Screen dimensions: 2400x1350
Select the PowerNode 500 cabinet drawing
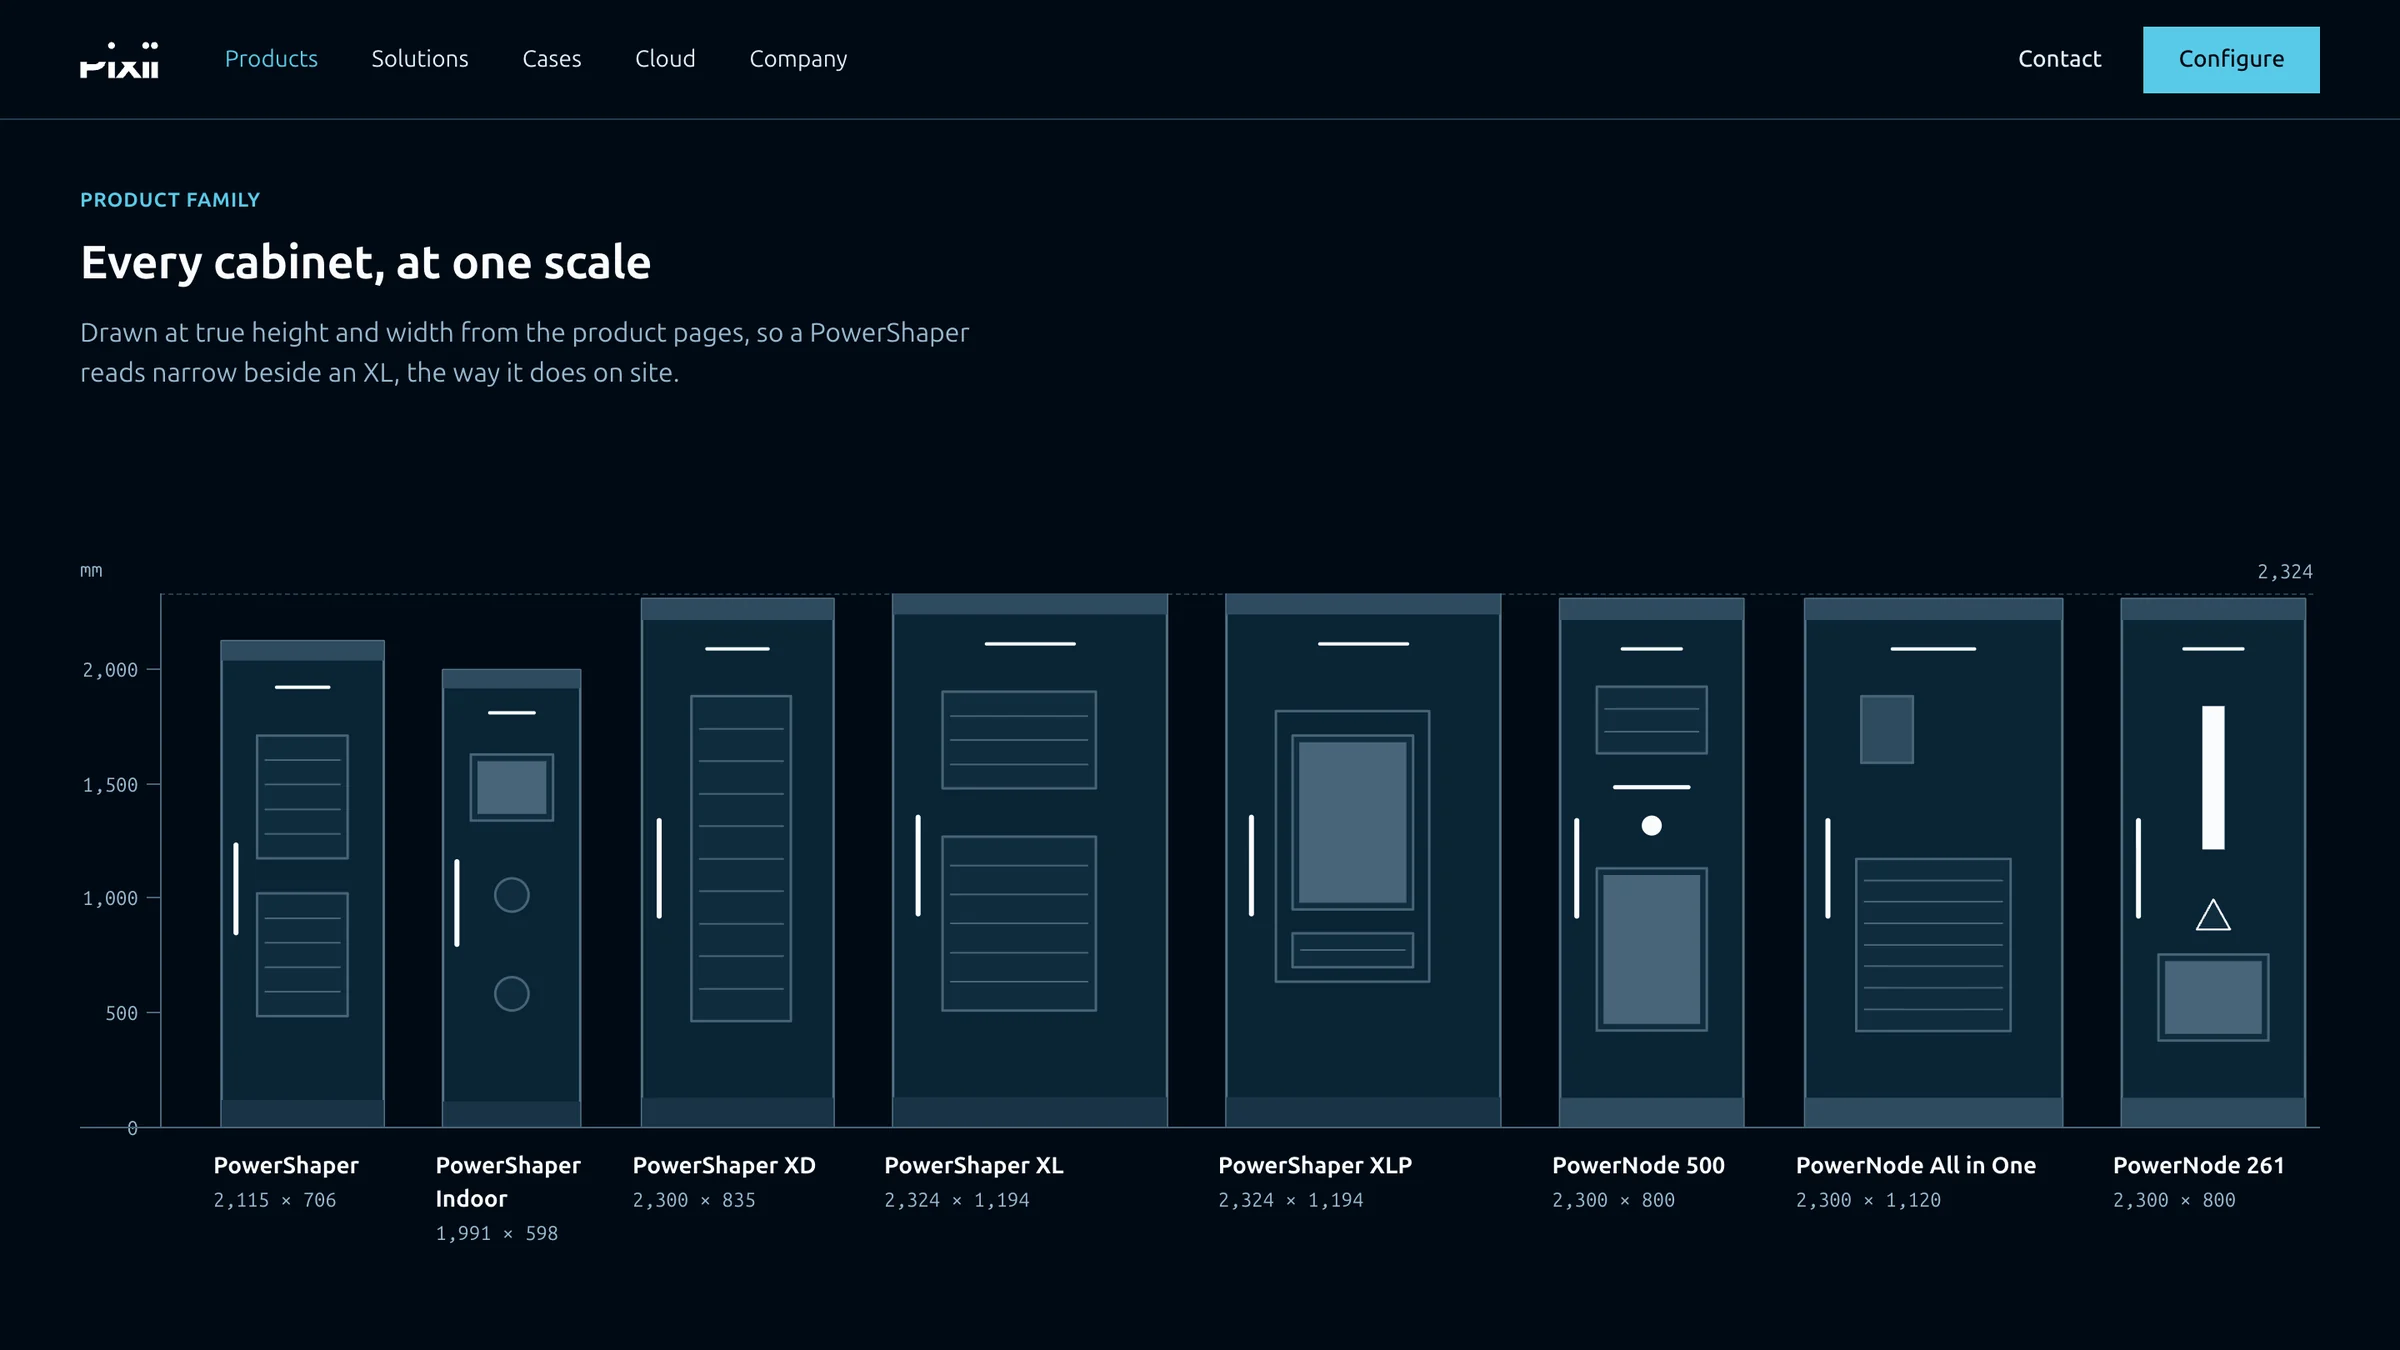coord(1651,862)
